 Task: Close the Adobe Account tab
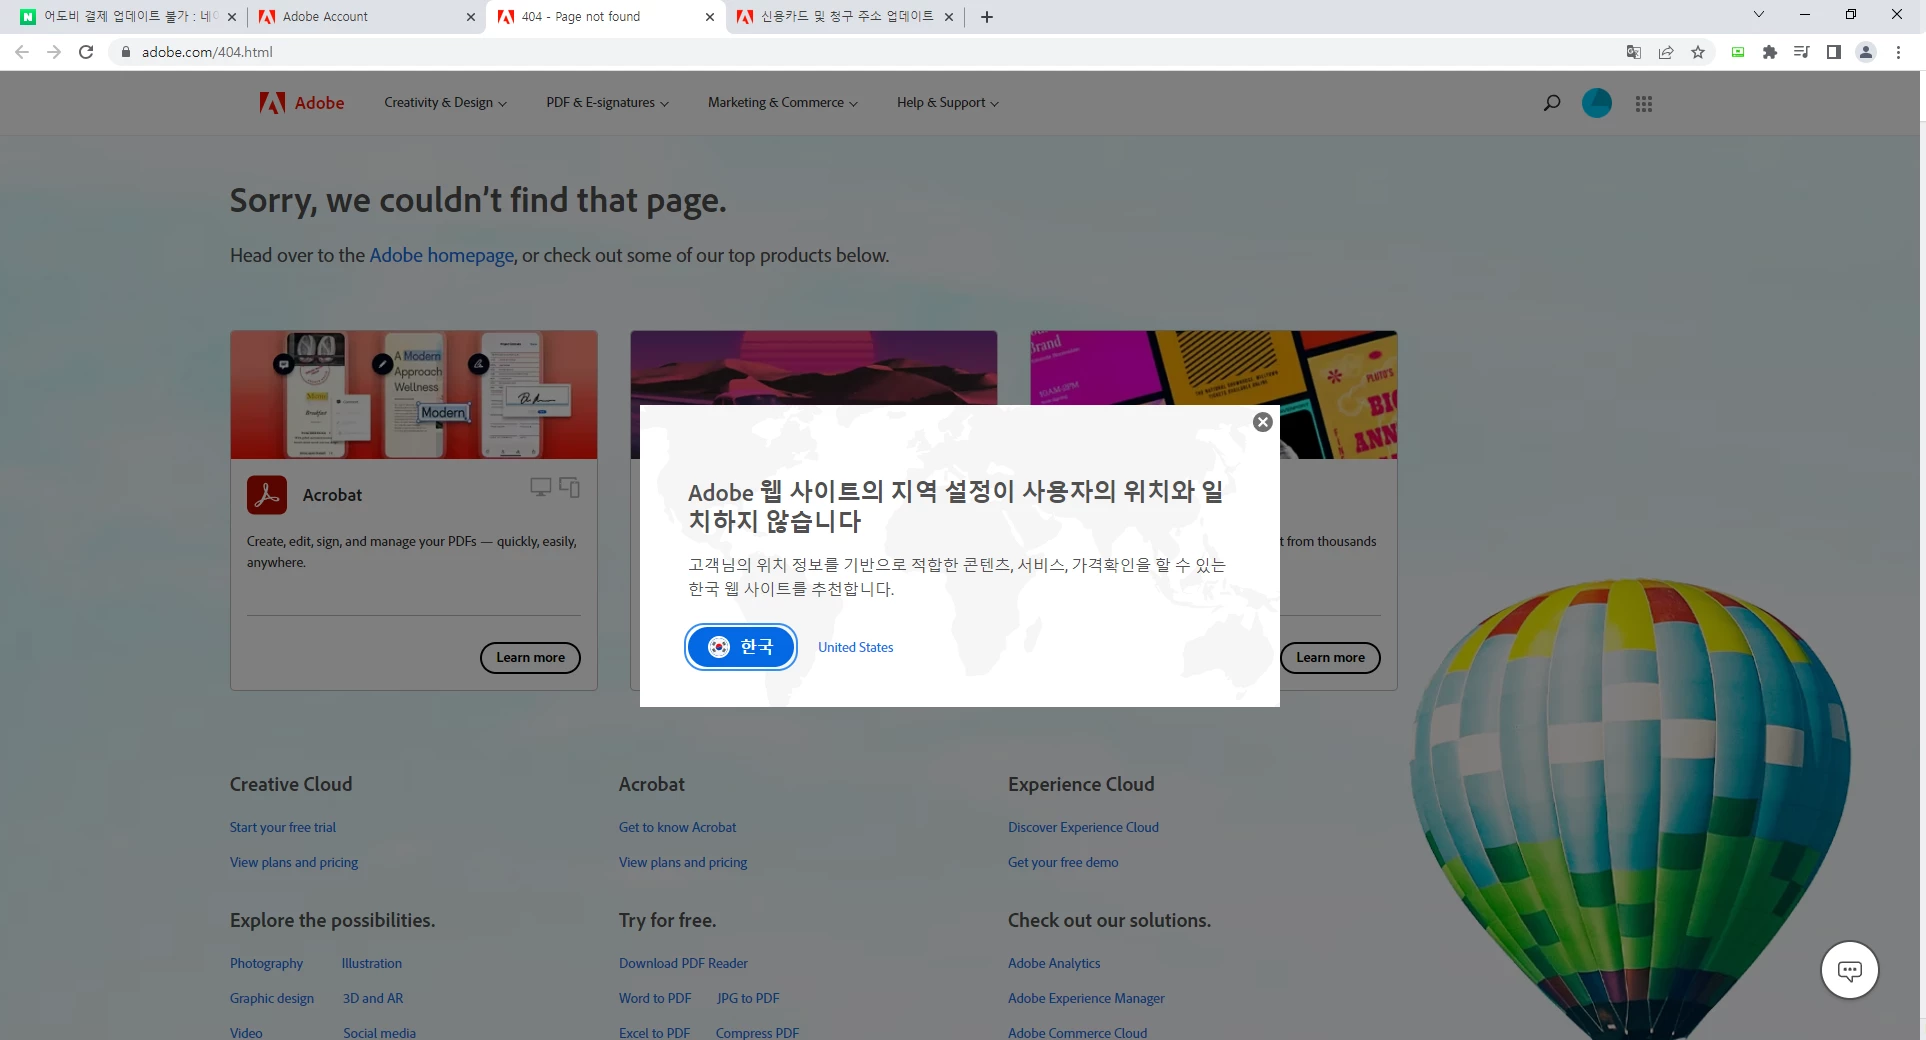point(471,17)
